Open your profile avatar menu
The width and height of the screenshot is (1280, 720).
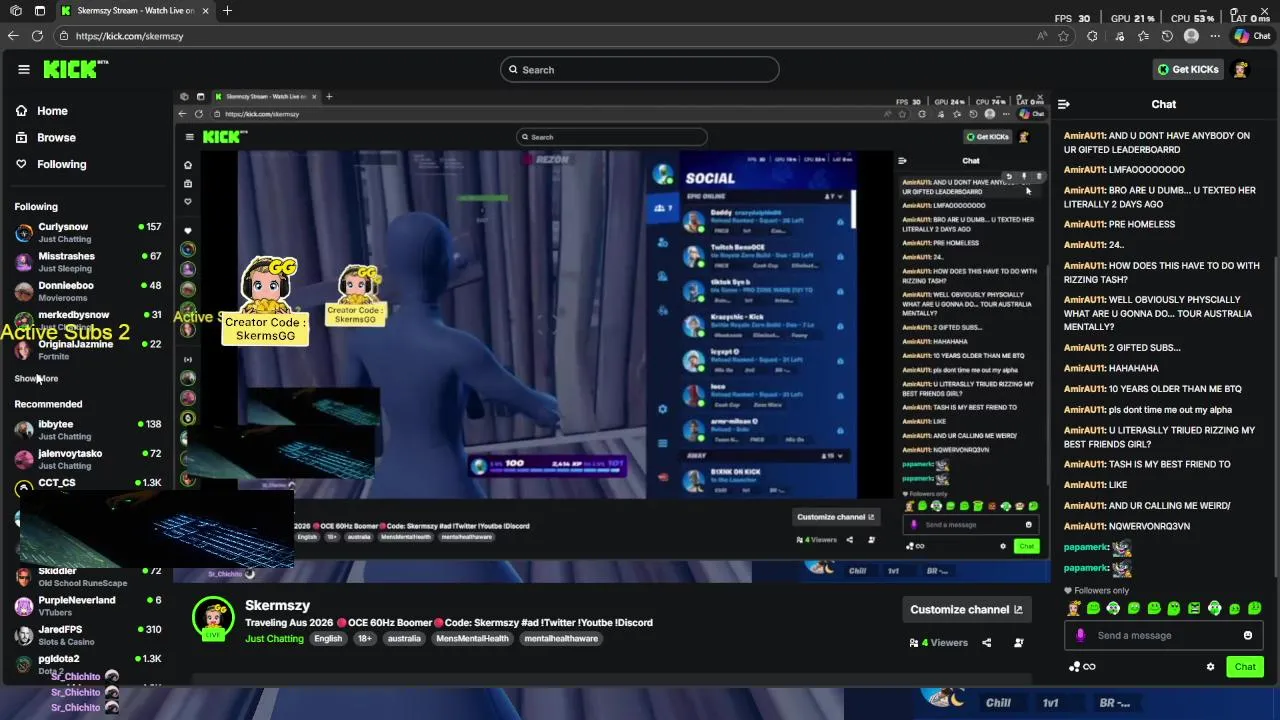(x=1241, y=69)
